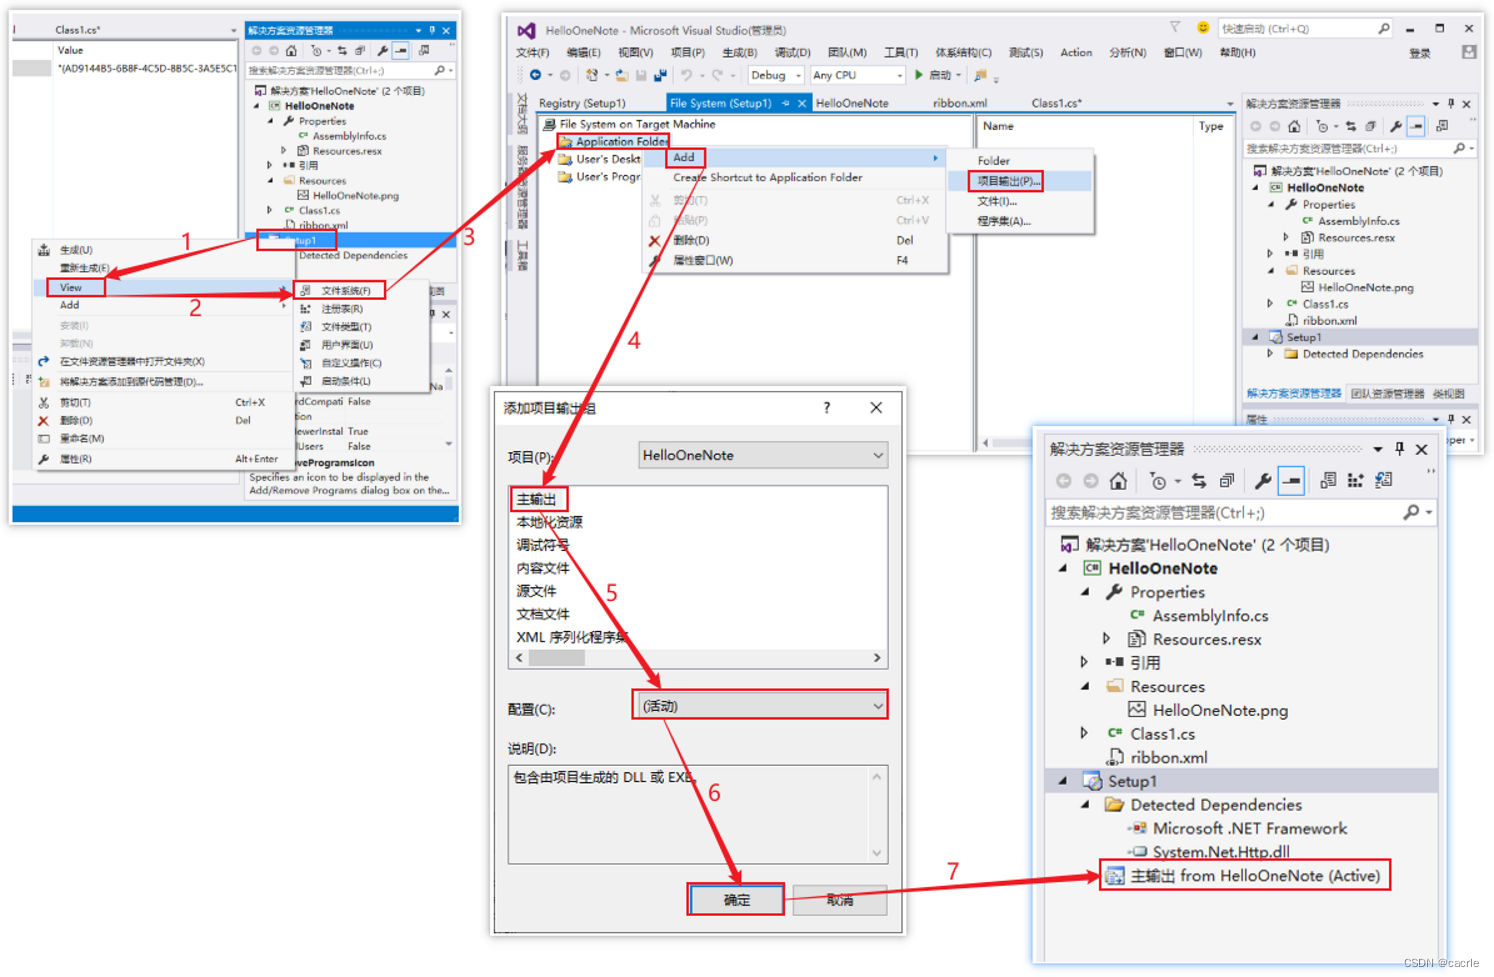The width and height of the screenshot is (1494, 977).
Task: Click 确定 button in Add Project Output dialog
Action: [x=736, y=900]
